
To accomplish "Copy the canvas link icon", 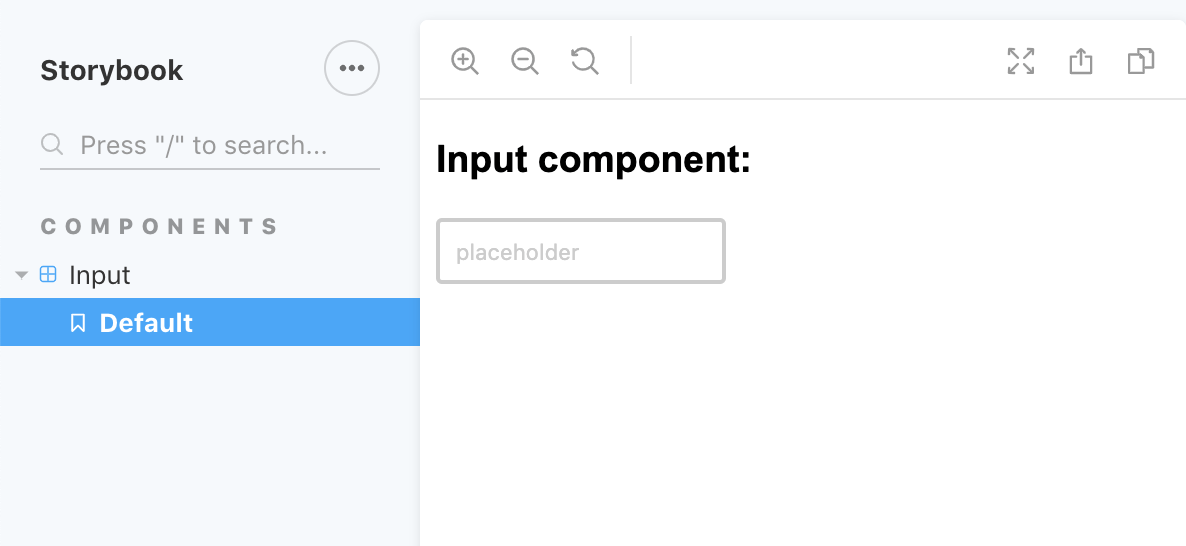I will coord(1141,60).
